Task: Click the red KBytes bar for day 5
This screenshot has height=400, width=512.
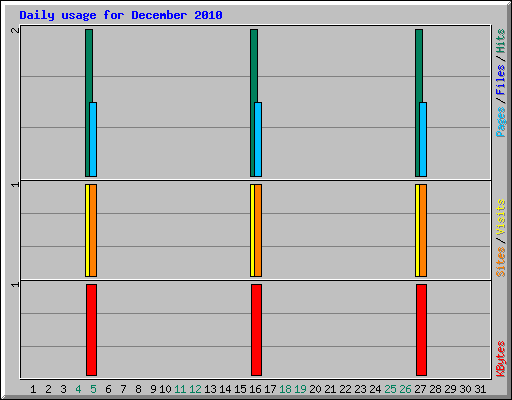Action: coord(92,330)
